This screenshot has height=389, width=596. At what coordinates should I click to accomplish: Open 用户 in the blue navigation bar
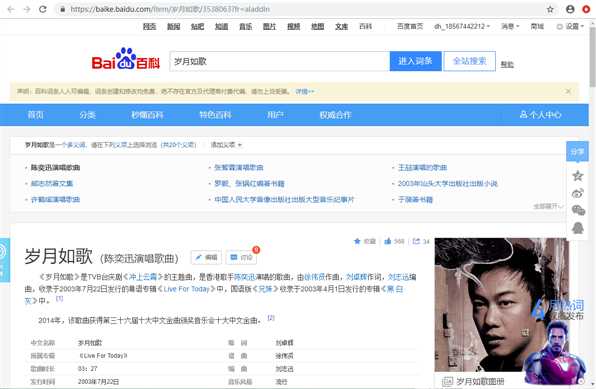coord(275,115)
